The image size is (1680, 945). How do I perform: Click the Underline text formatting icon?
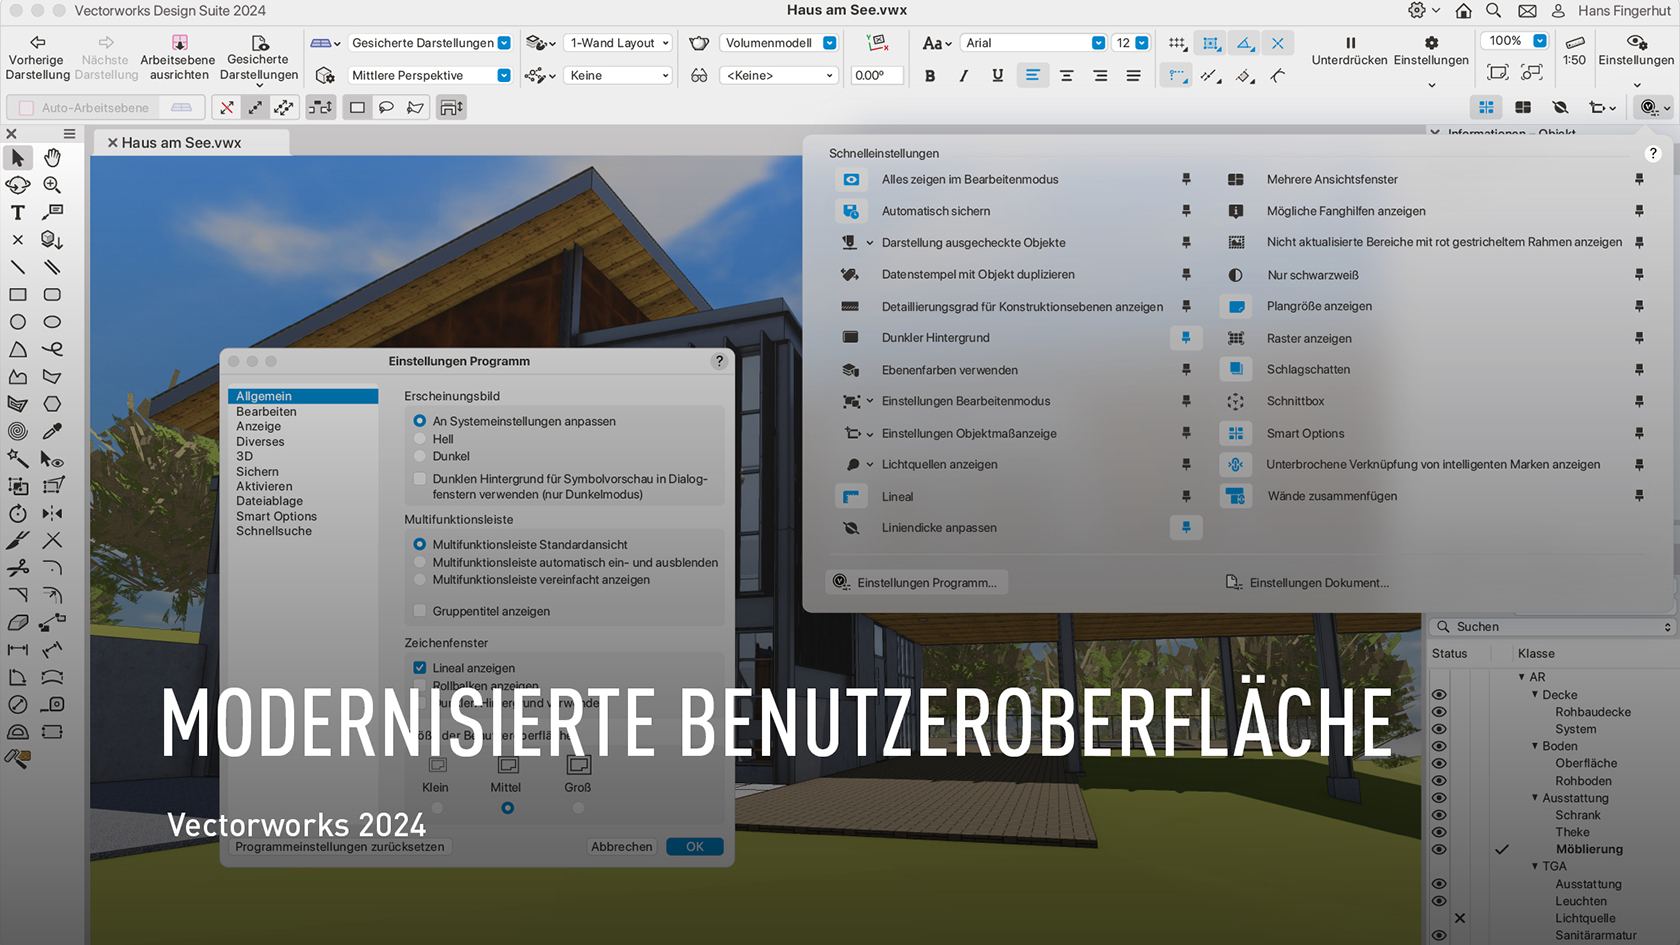(x=997, y=76)
